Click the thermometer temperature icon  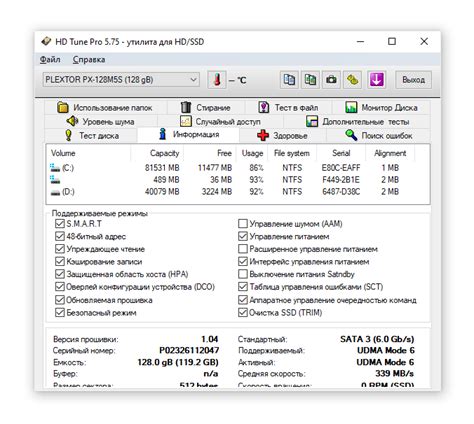tap(217, 80)
